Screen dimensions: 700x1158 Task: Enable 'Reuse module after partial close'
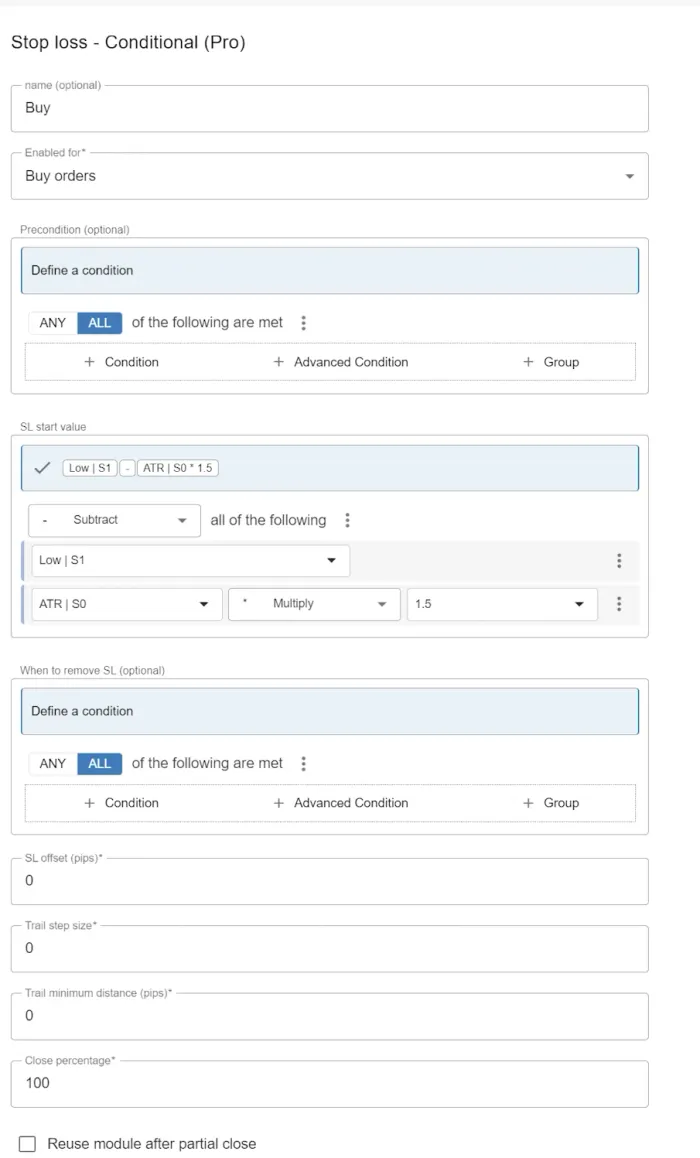tap(27, 1143)
